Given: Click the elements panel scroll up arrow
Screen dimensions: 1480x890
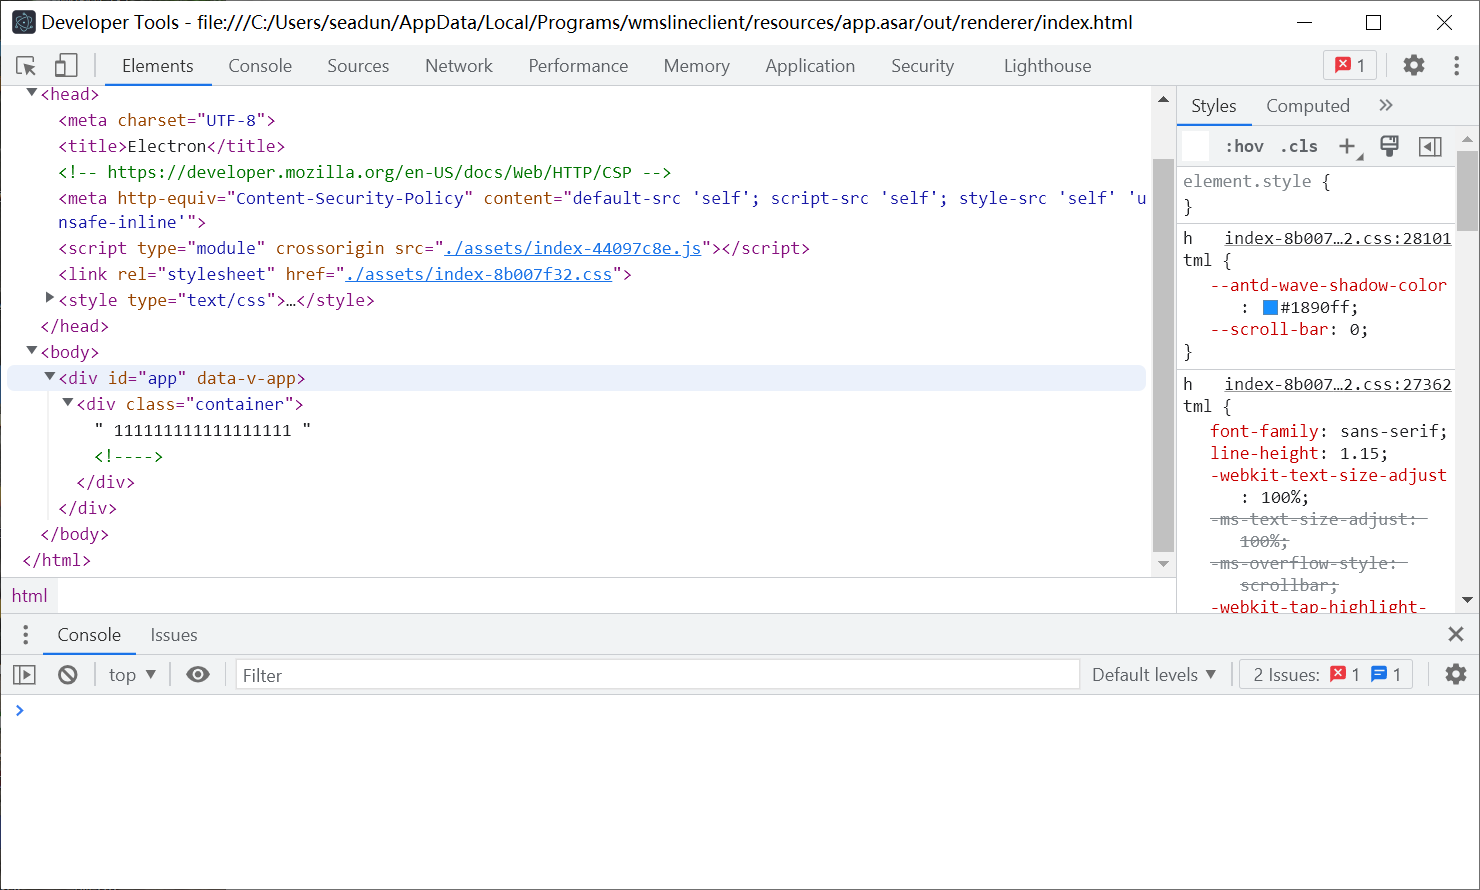Looking at the screenshot, I should click(1163, 99).
